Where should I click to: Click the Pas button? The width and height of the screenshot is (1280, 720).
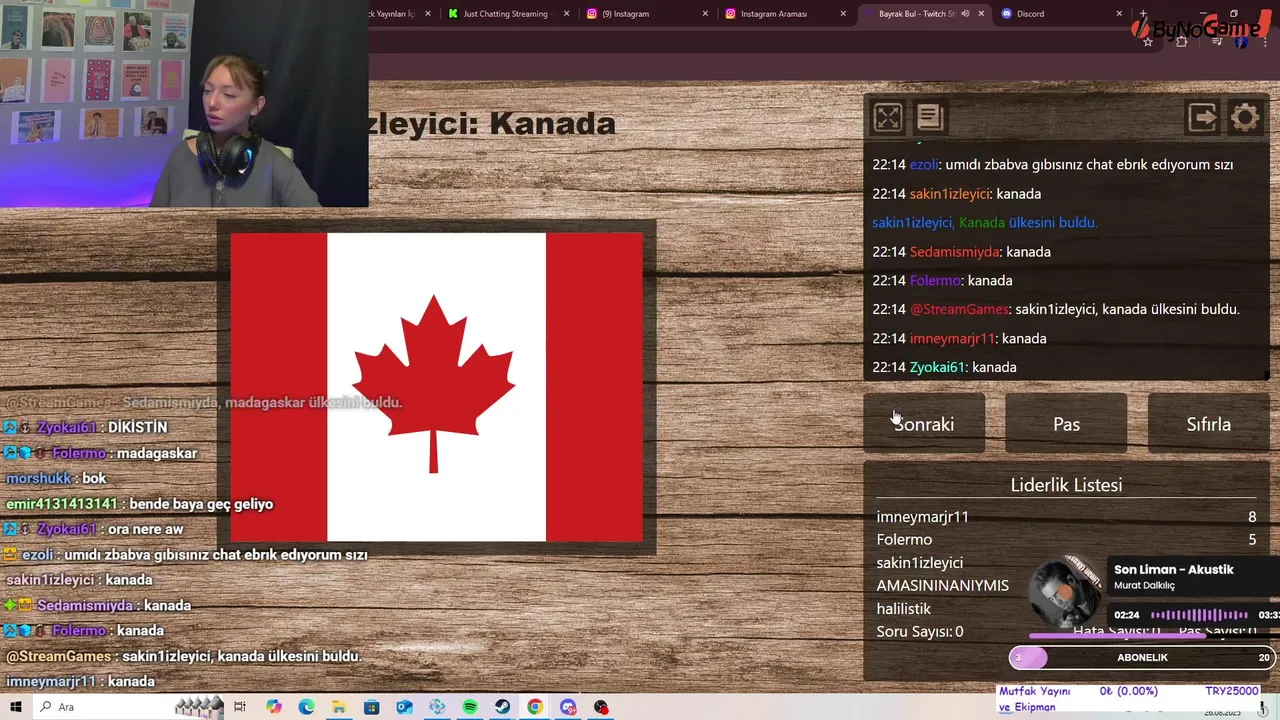point(1066,424)
